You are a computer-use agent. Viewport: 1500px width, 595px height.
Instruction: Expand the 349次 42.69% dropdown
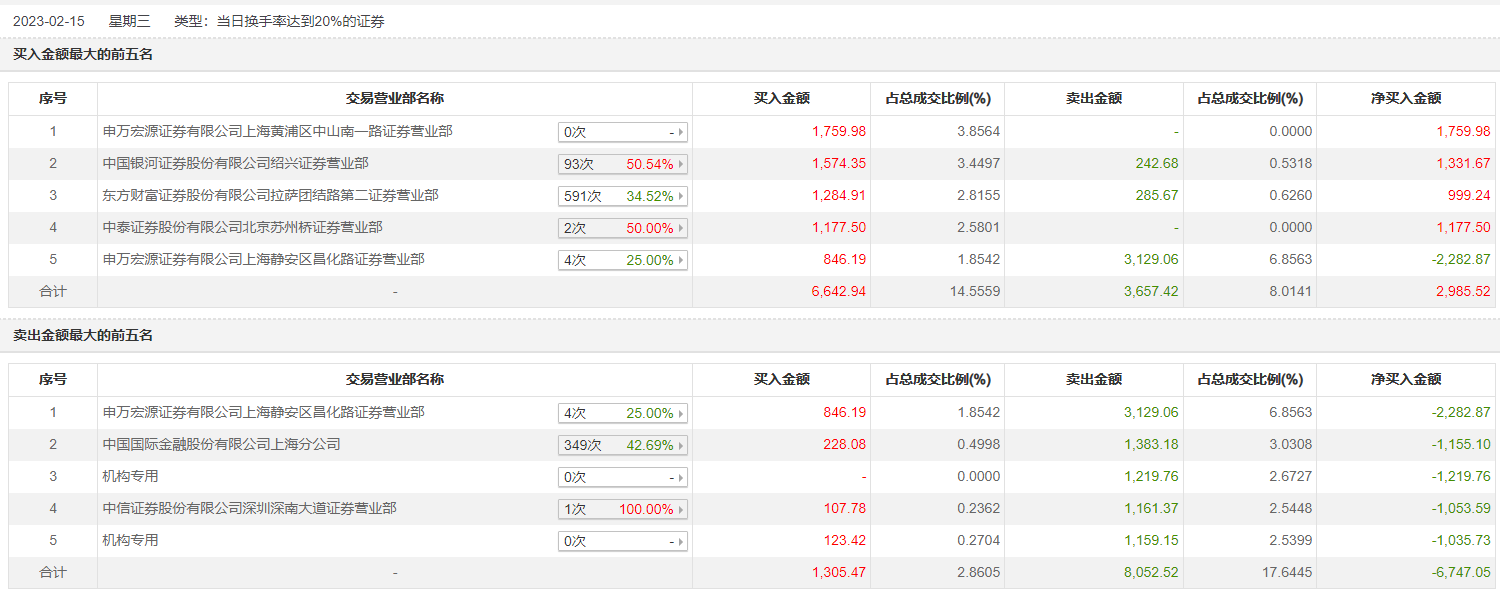(622, 445)
